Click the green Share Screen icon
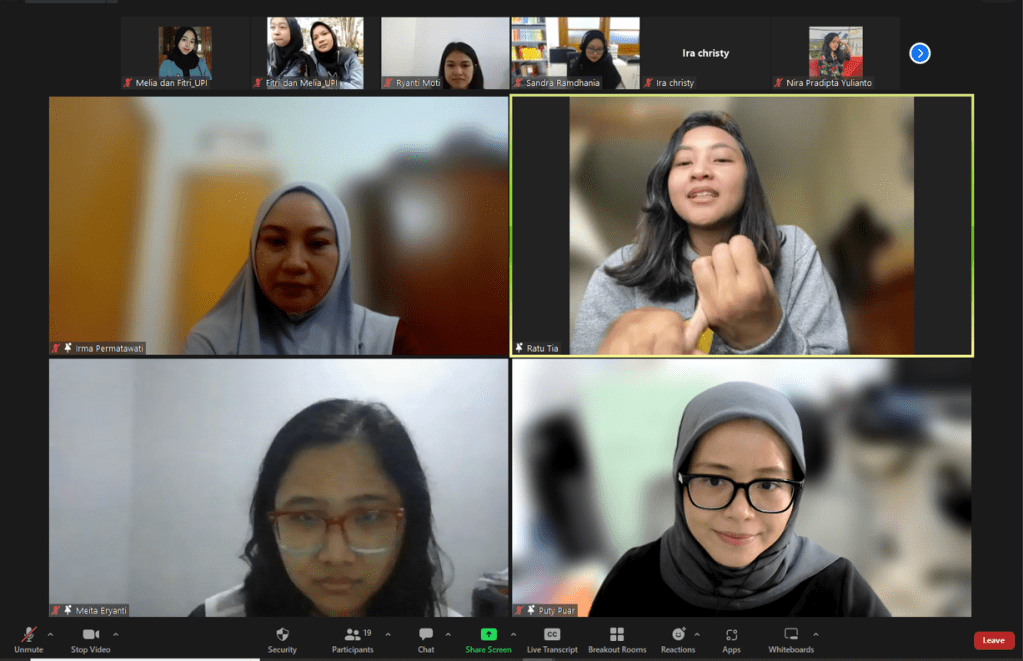The width and height of the screenshot is (1023, 661). (x=488, y=635)
